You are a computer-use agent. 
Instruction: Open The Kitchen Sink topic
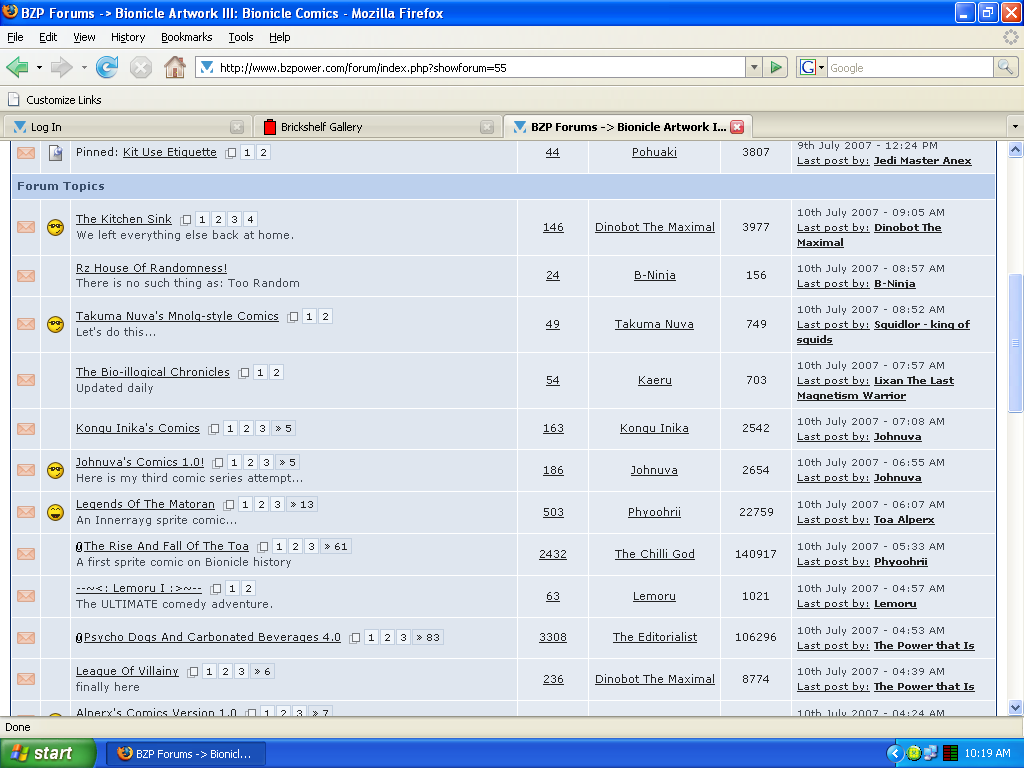pos(123,219)
